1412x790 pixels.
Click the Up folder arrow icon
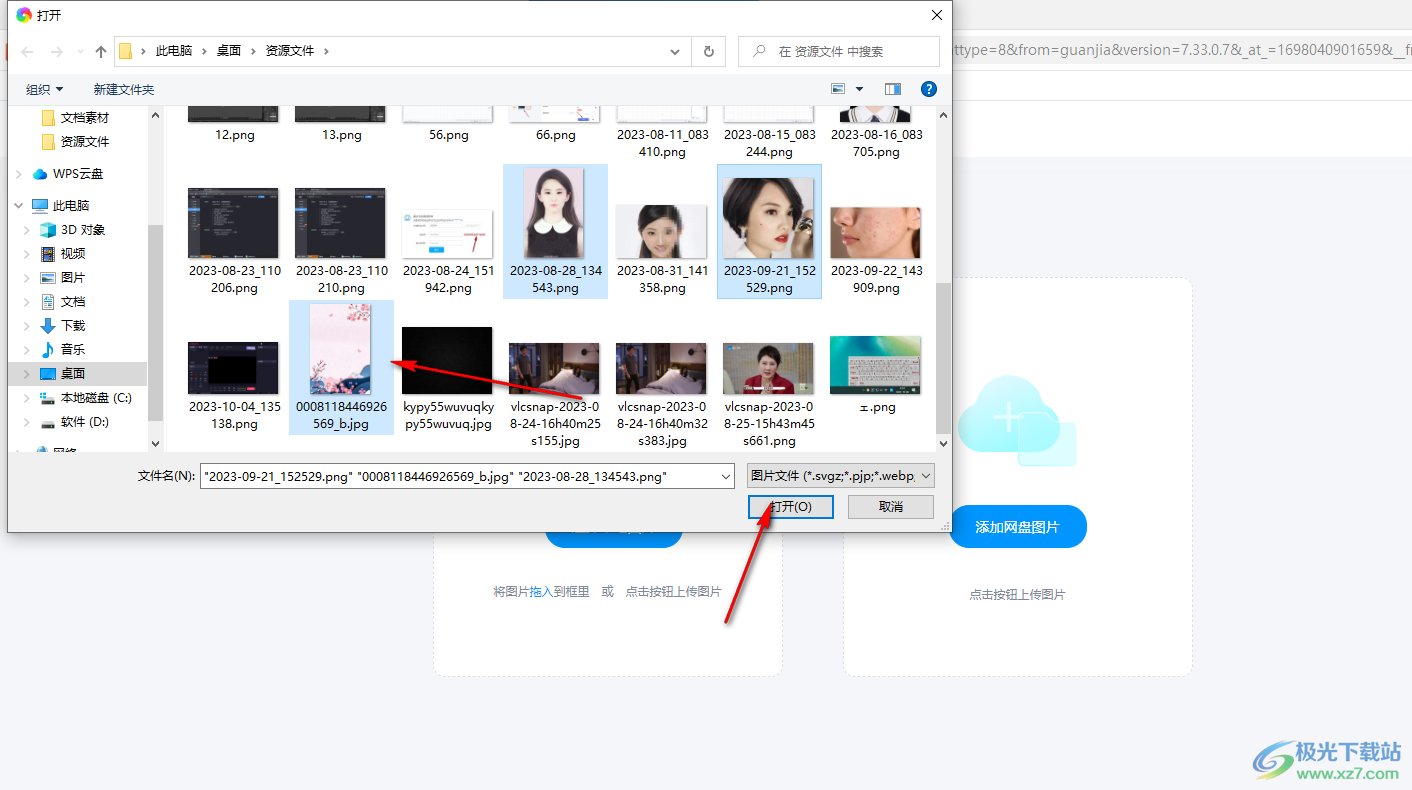100,52
